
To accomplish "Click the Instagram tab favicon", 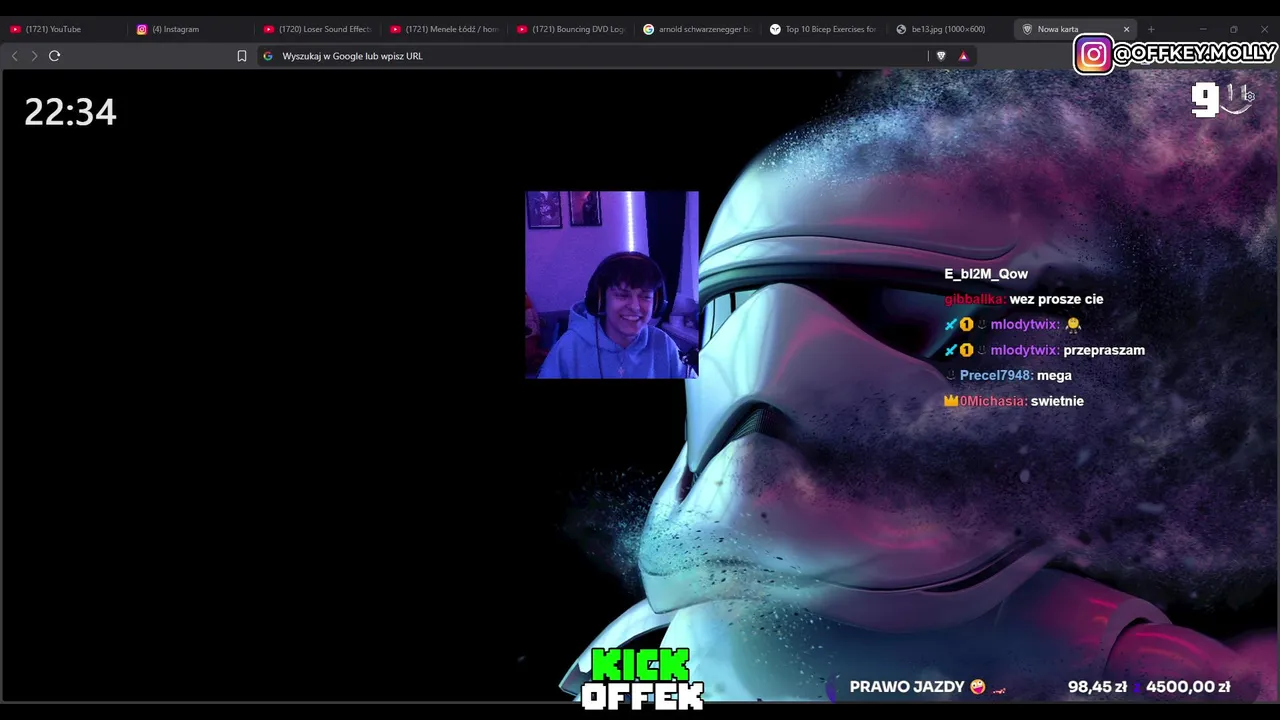I will (x=142, y=29).
